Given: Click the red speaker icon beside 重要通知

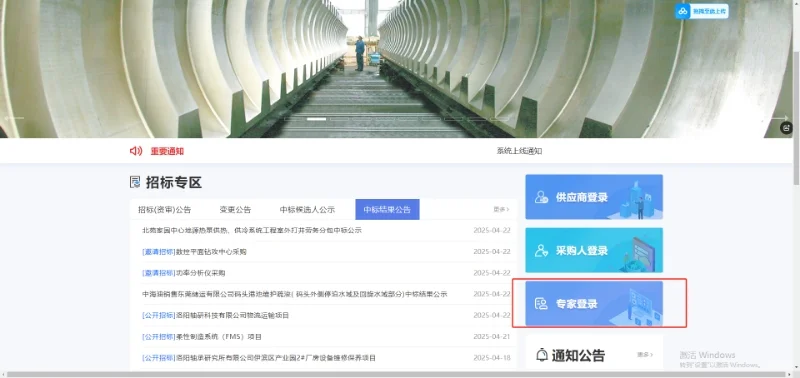Looking at the screenshot, I should point(136,151).
